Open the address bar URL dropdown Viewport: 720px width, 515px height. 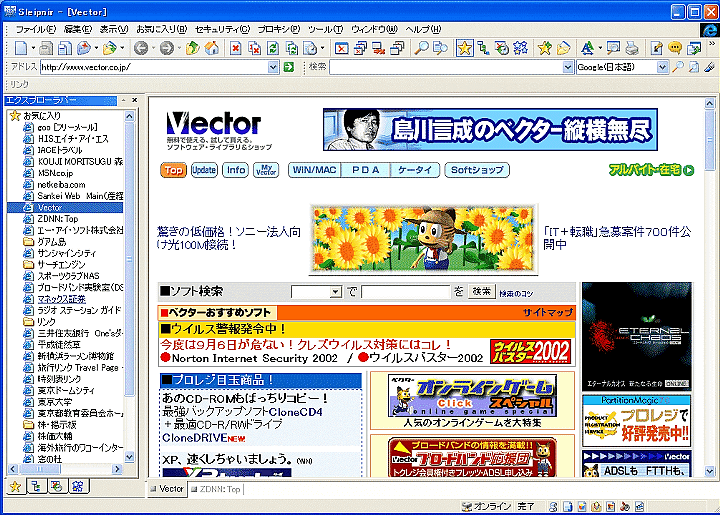pos(273,67)
